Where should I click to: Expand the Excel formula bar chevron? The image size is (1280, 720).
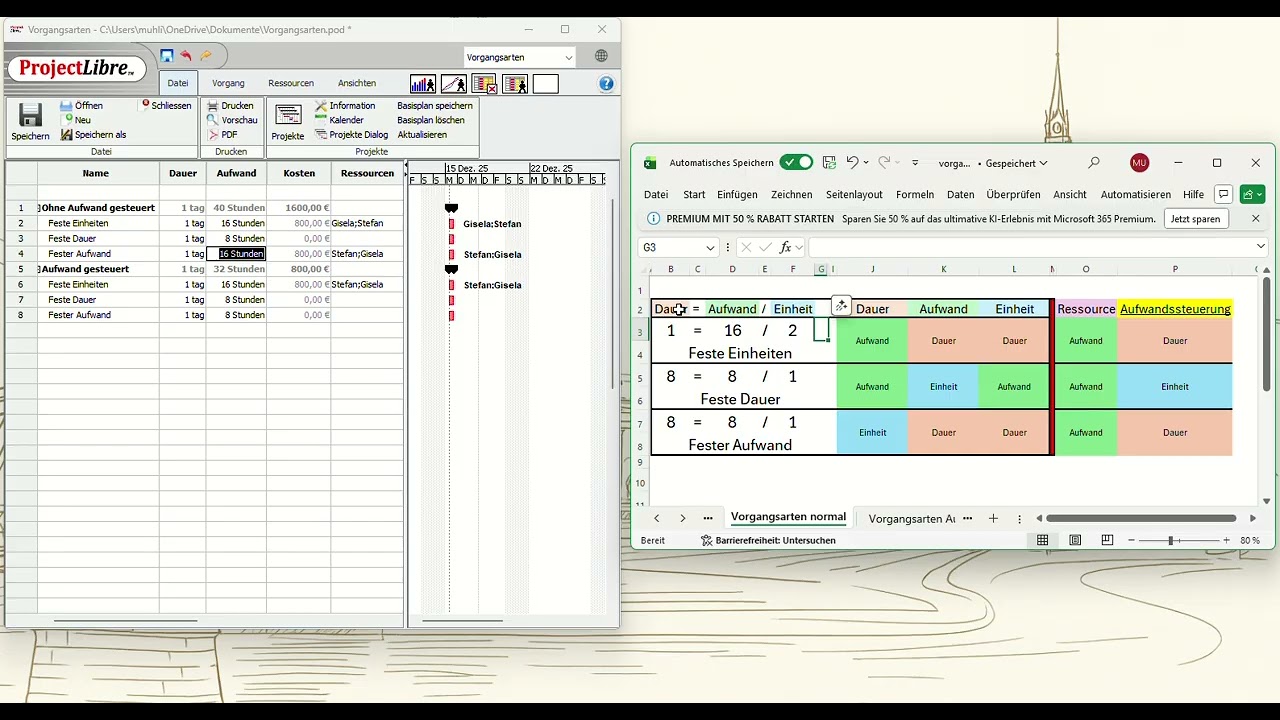[1260, 247]
